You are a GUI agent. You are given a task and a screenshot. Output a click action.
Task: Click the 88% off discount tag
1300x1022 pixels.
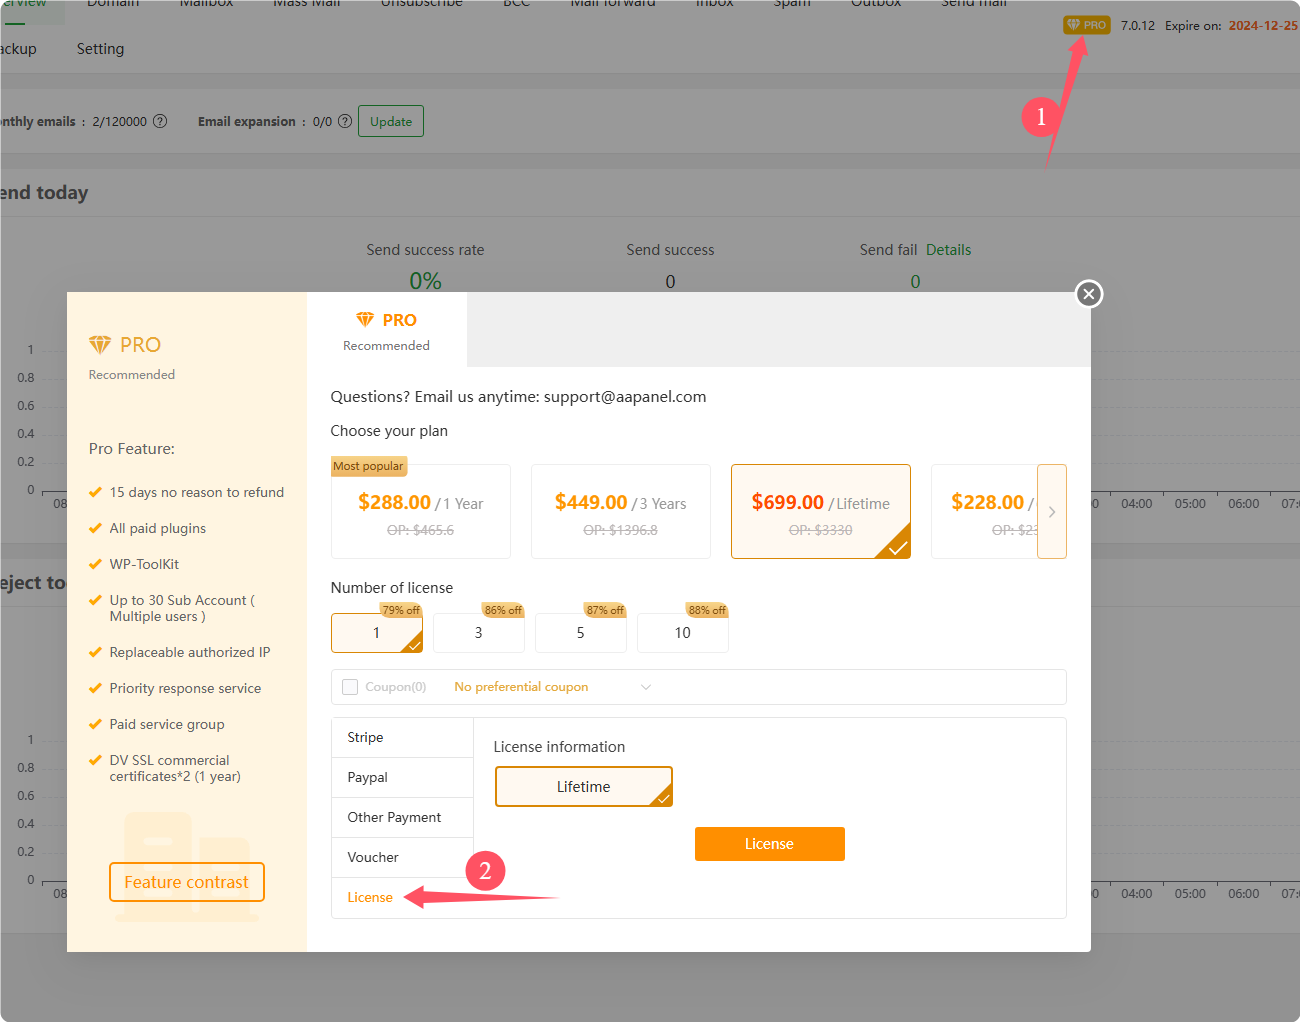pos(707,610)
